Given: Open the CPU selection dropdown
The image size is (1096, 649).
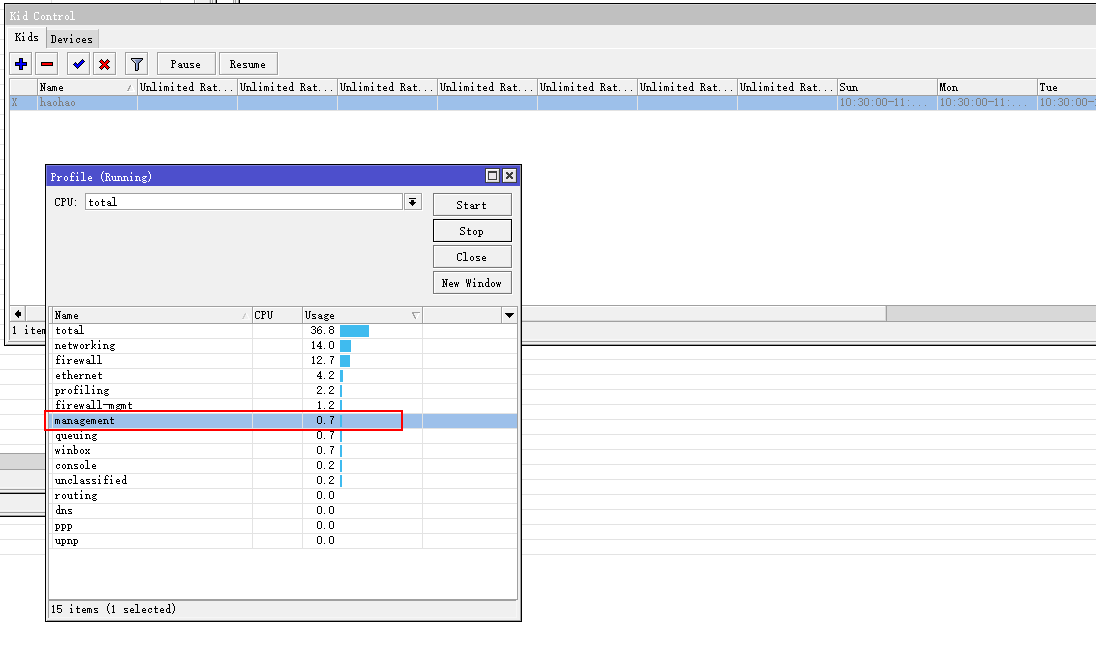Looking at the screenshot, I should [412, 201].
